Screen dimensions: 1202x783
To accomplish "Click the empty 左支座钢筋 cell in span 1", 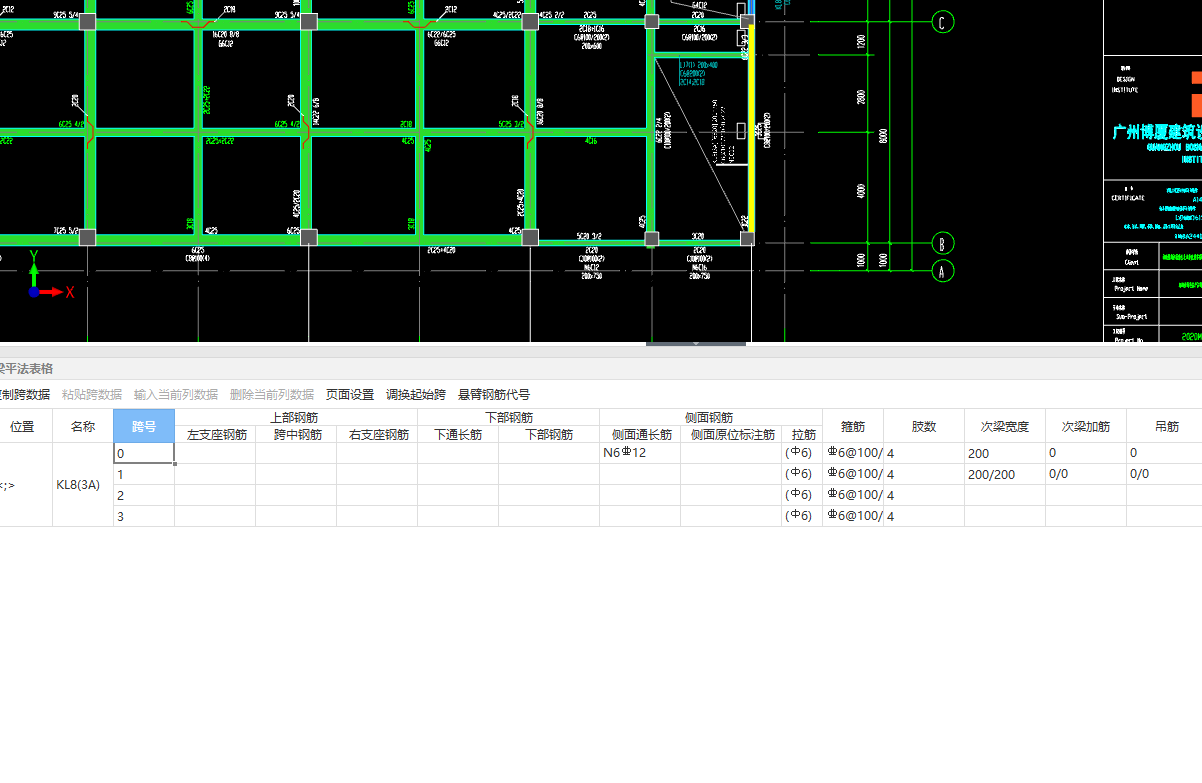I will pos(215,474).
